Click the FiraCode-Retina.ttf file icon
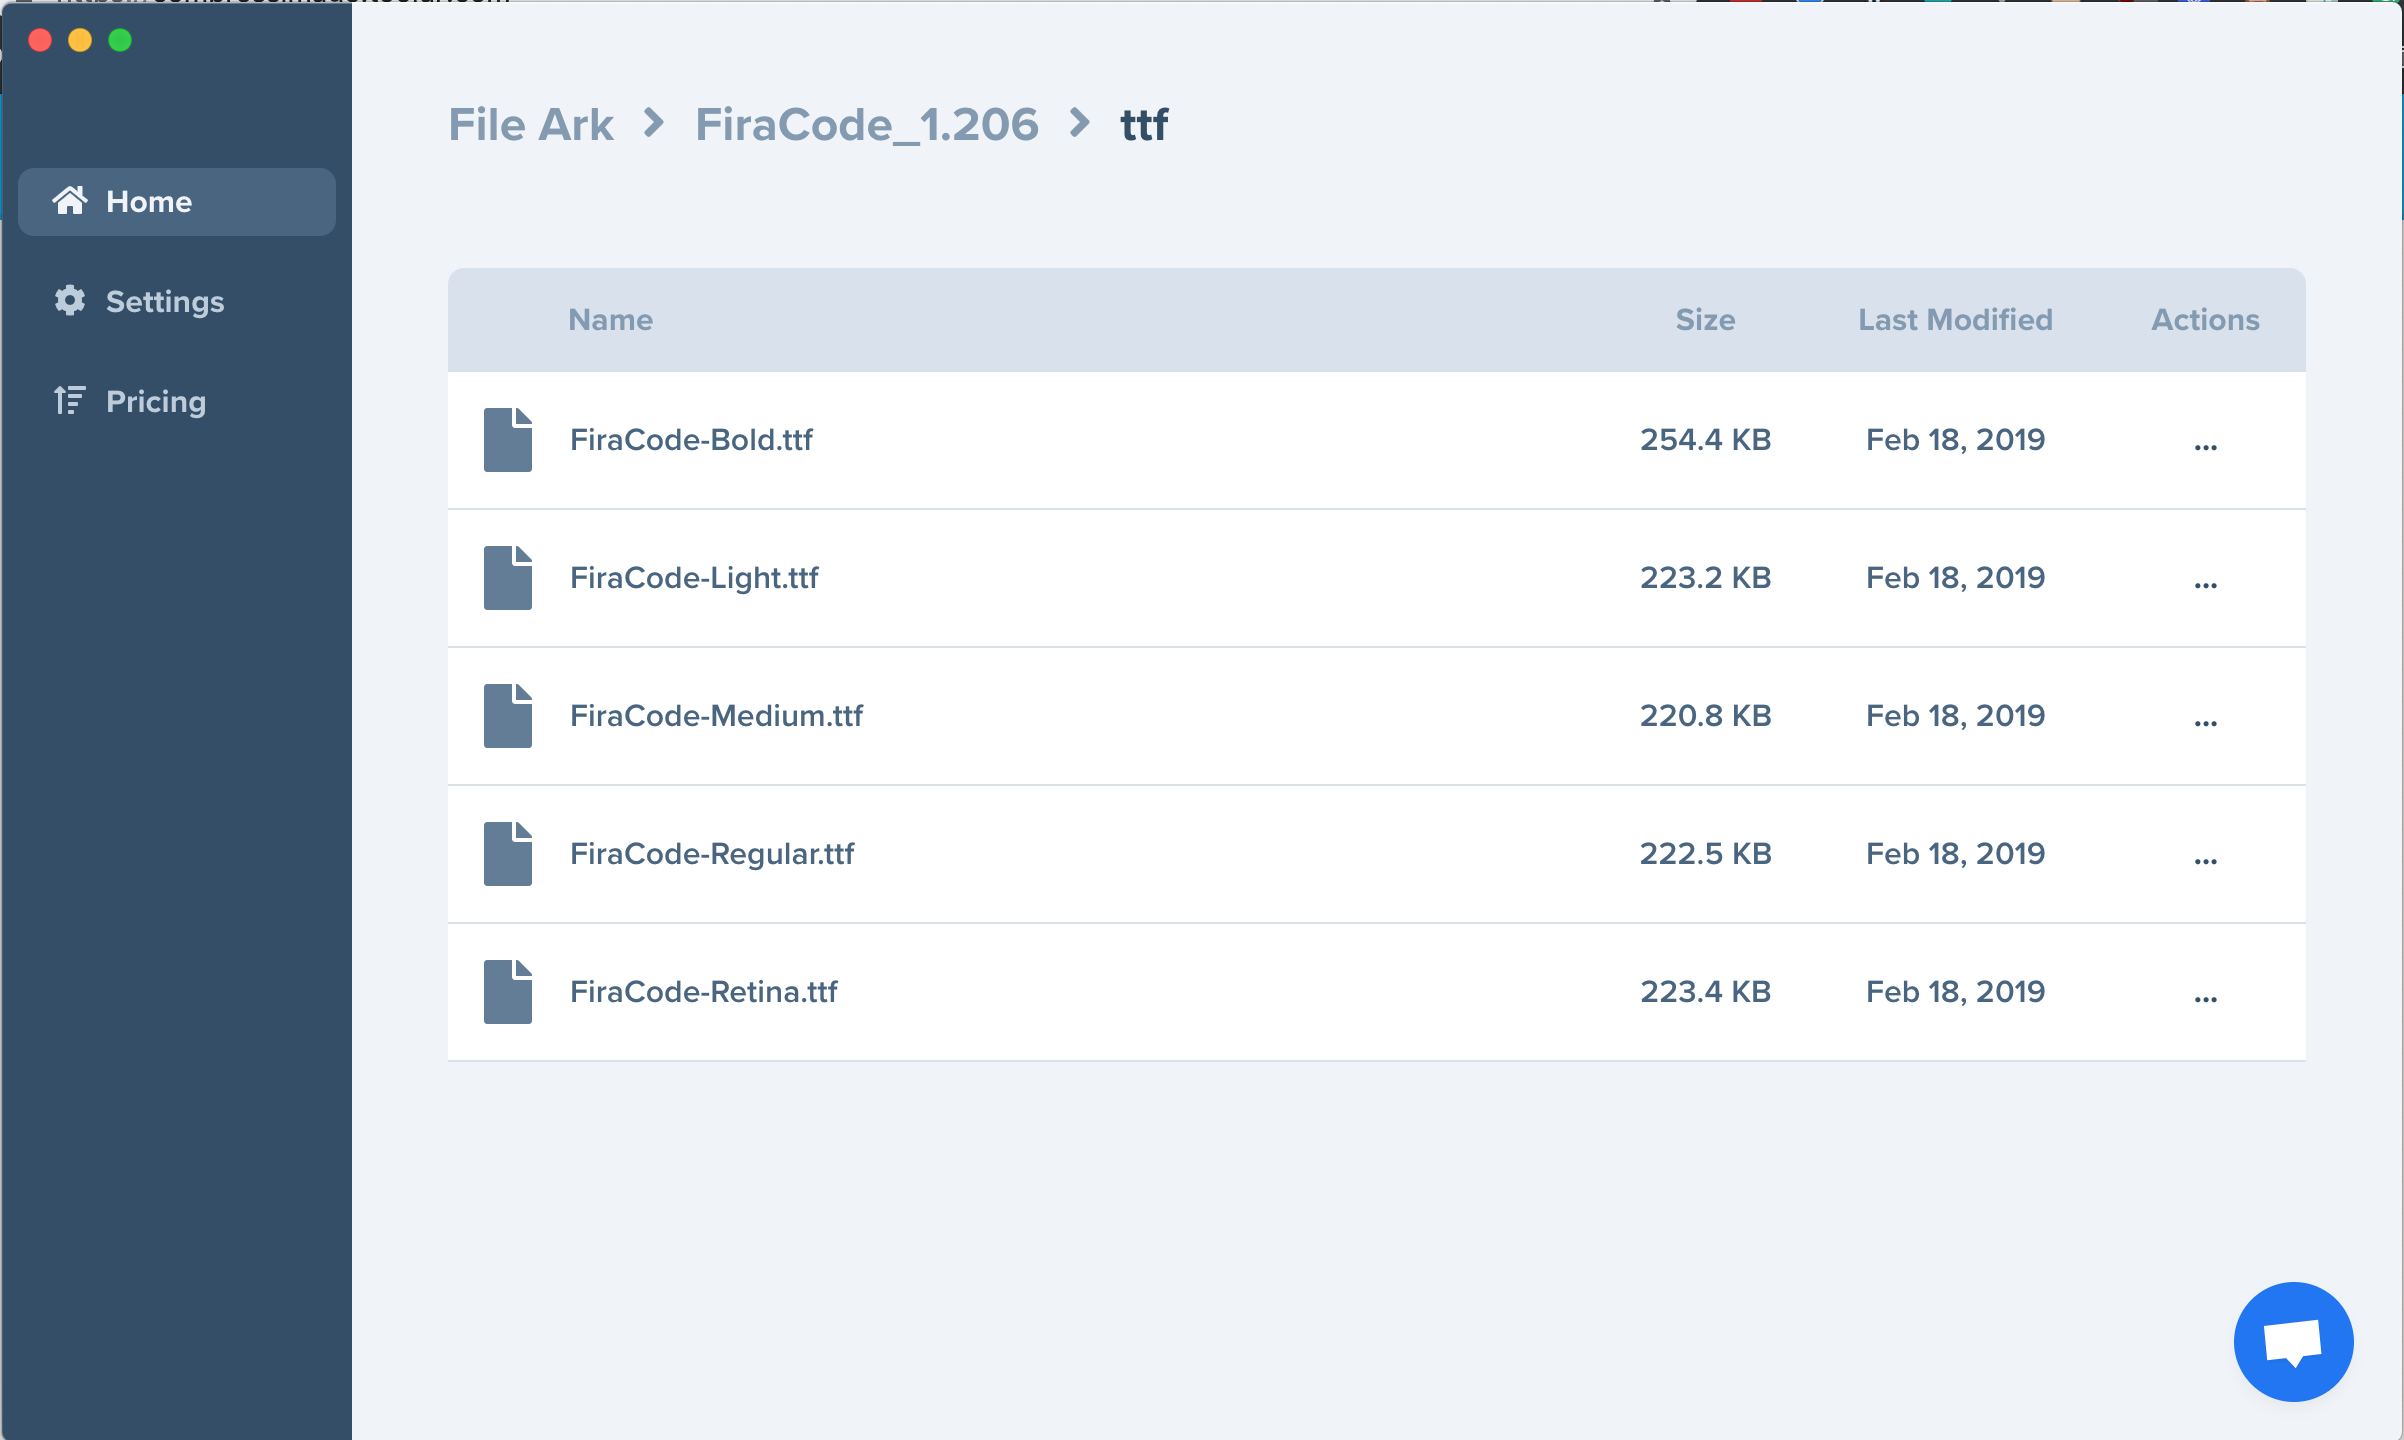 coord(506,991)
